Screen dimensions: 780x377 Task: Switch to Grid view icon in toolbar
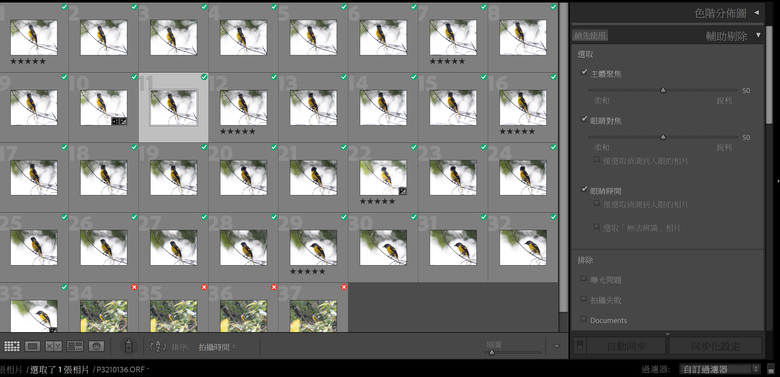[11, 346]
